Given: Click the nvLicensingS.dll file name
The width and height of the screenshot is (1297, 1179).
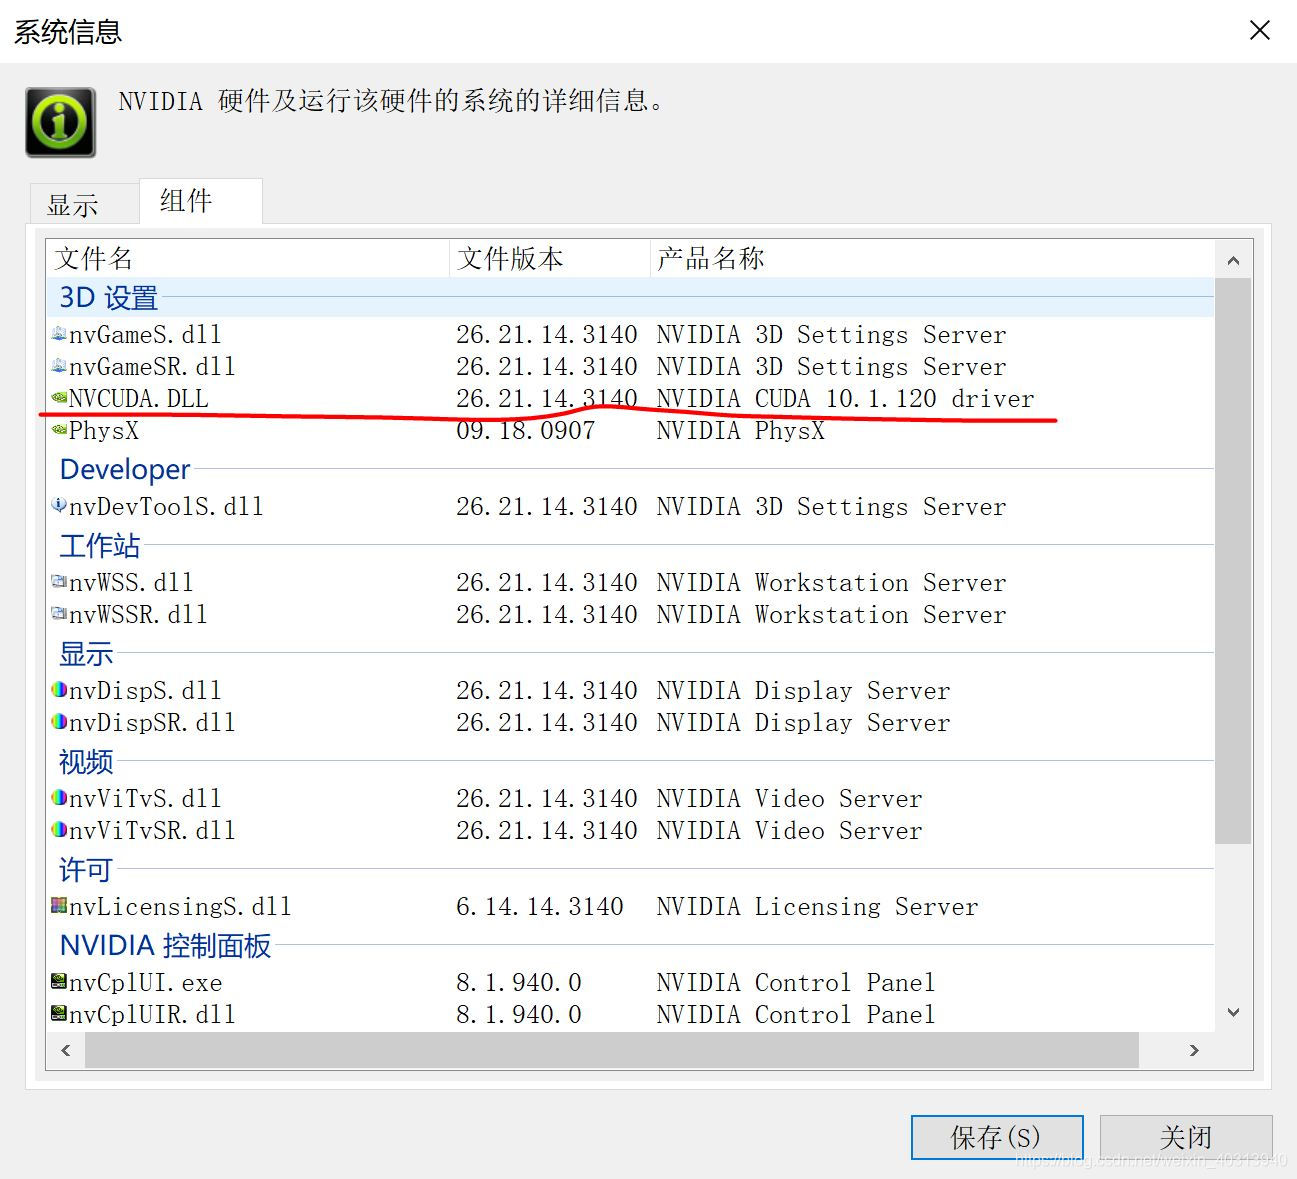Looking at the screenshot, I should [x=181, y=906].
